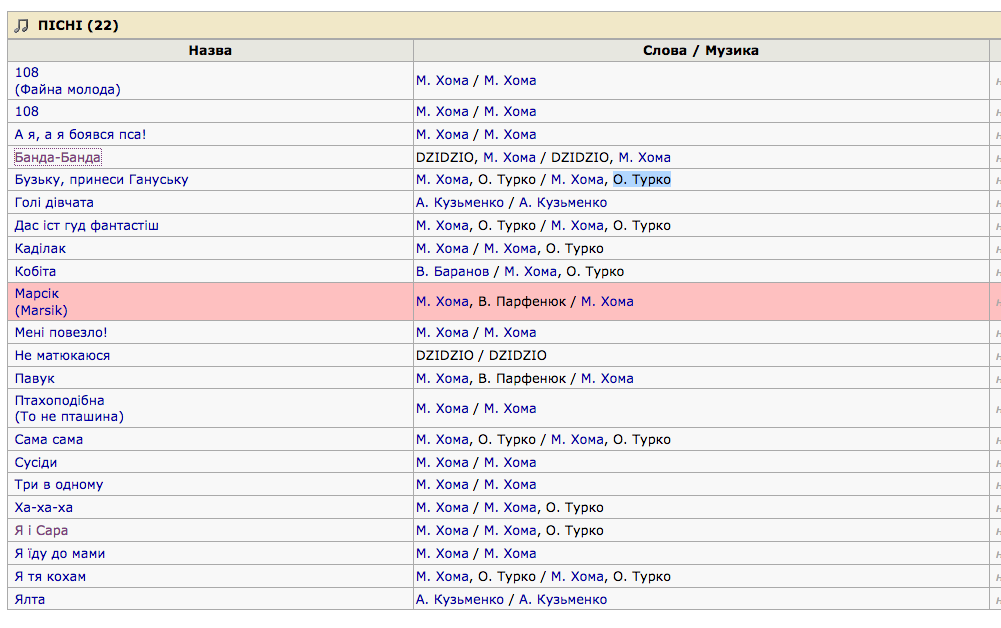
Task: Open the song Ялта
Action: (29, 600)
